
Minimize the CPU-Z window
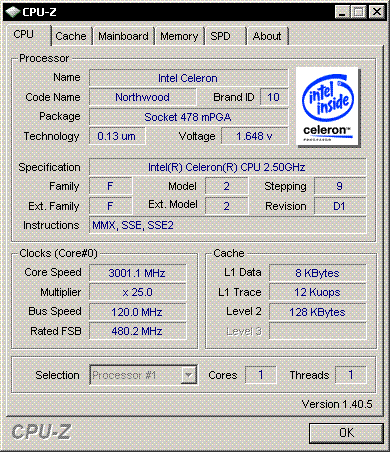click(342, 12)
